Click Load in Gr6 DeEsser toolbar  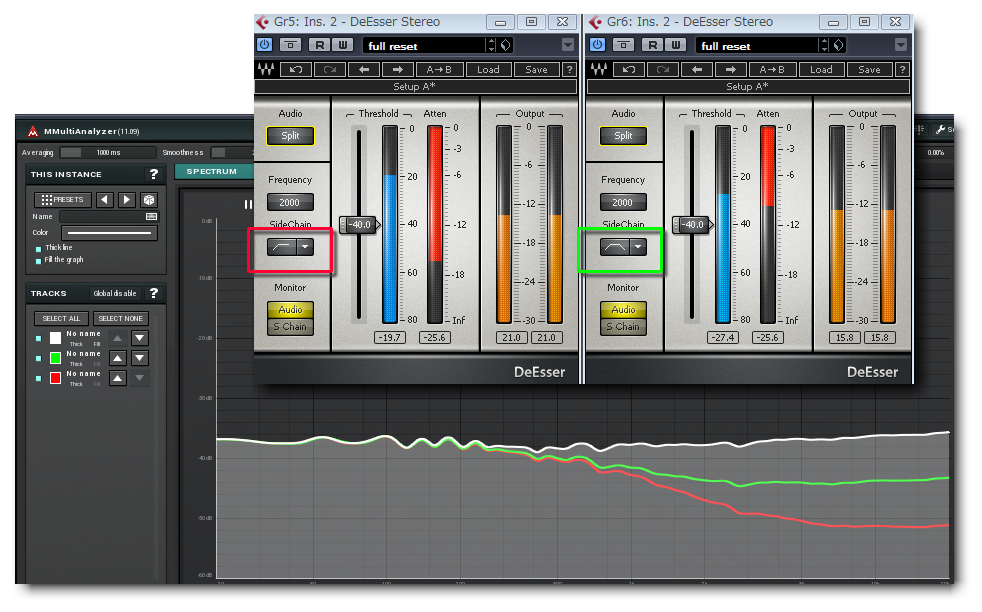click(x=822, y=70)
